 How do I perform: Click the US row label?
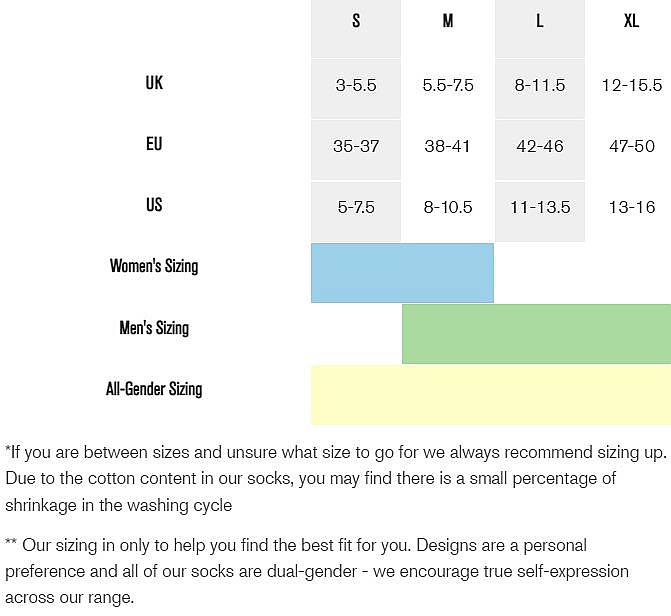(154, 205)
